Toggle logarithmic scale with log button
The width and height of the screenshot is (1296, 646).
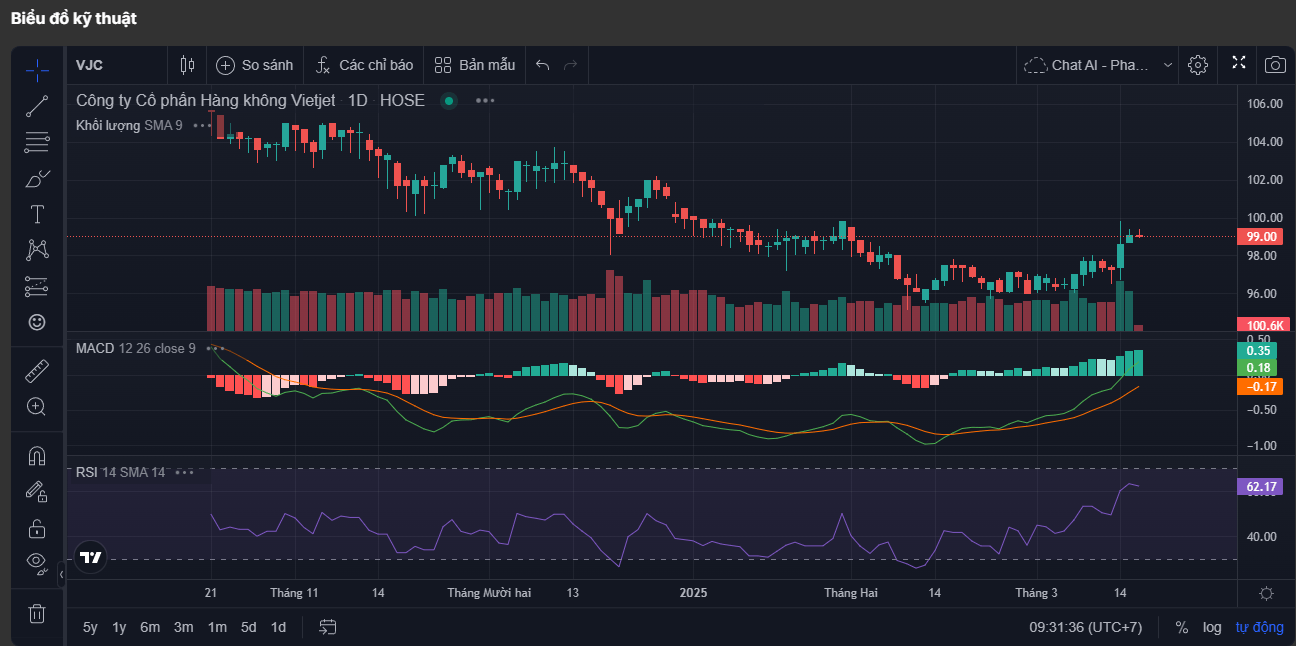coord(1212,627)
